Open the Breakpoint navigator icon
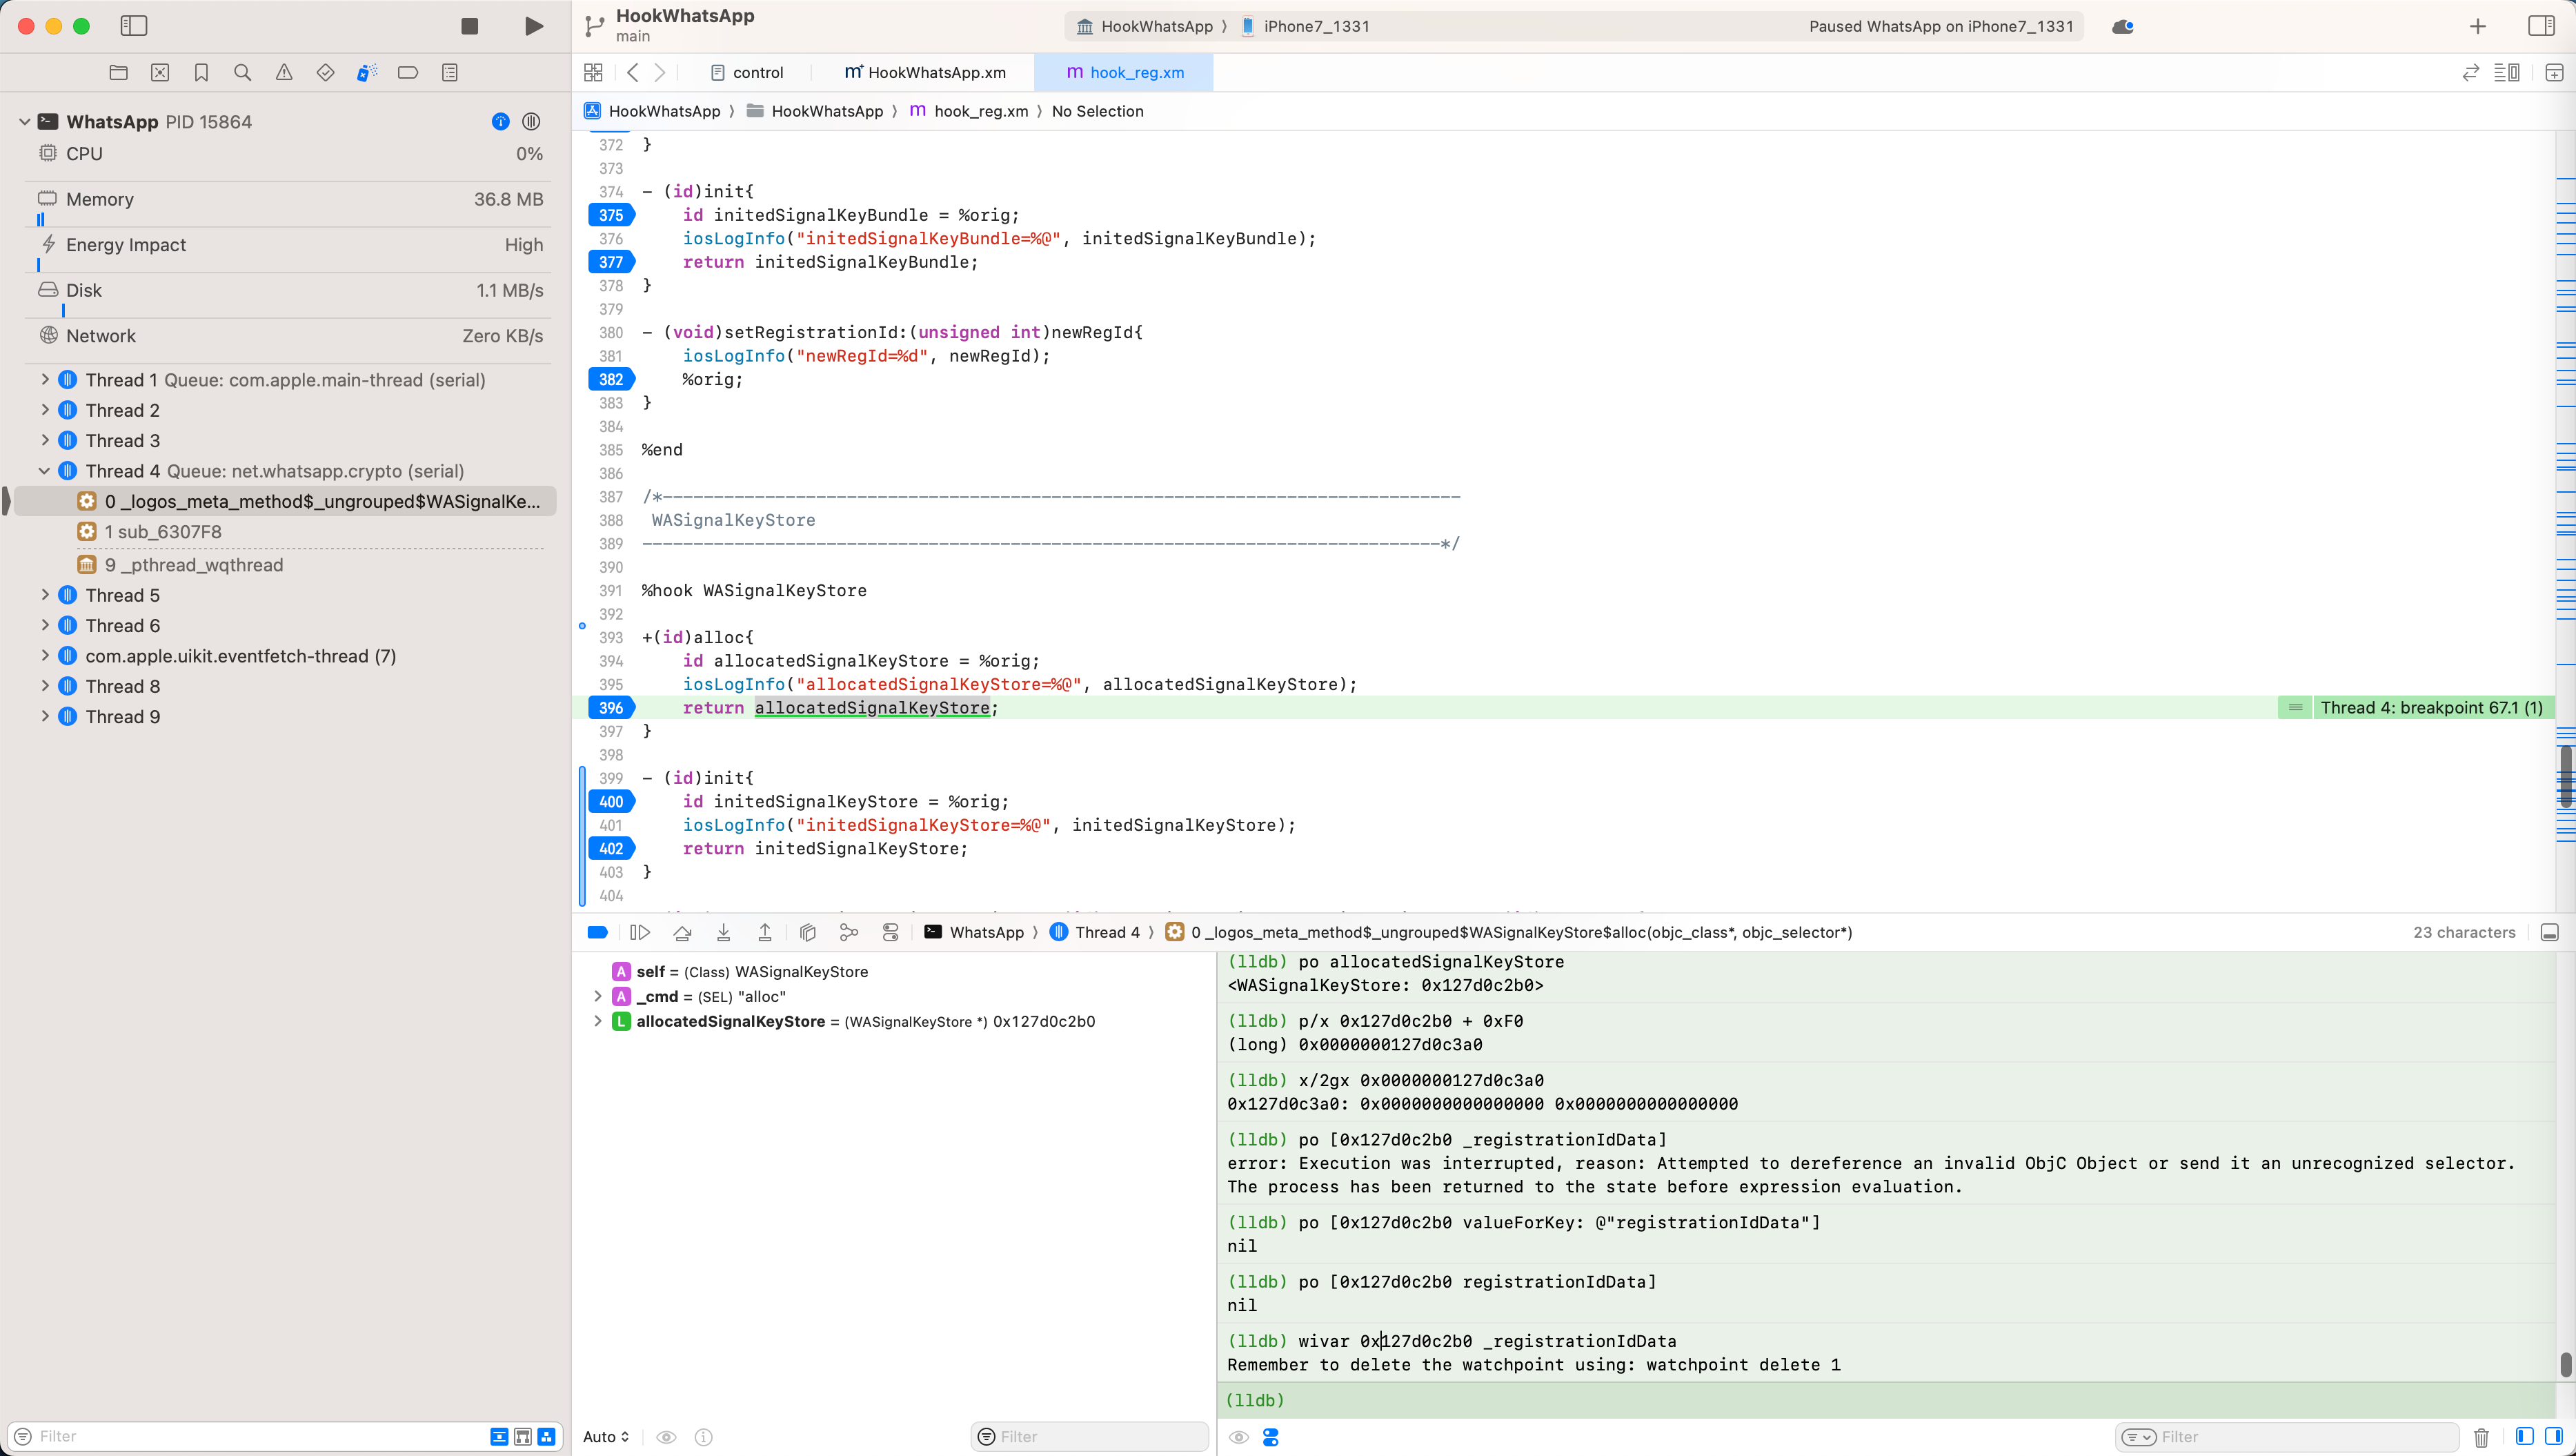 click(x=408, y=72)
